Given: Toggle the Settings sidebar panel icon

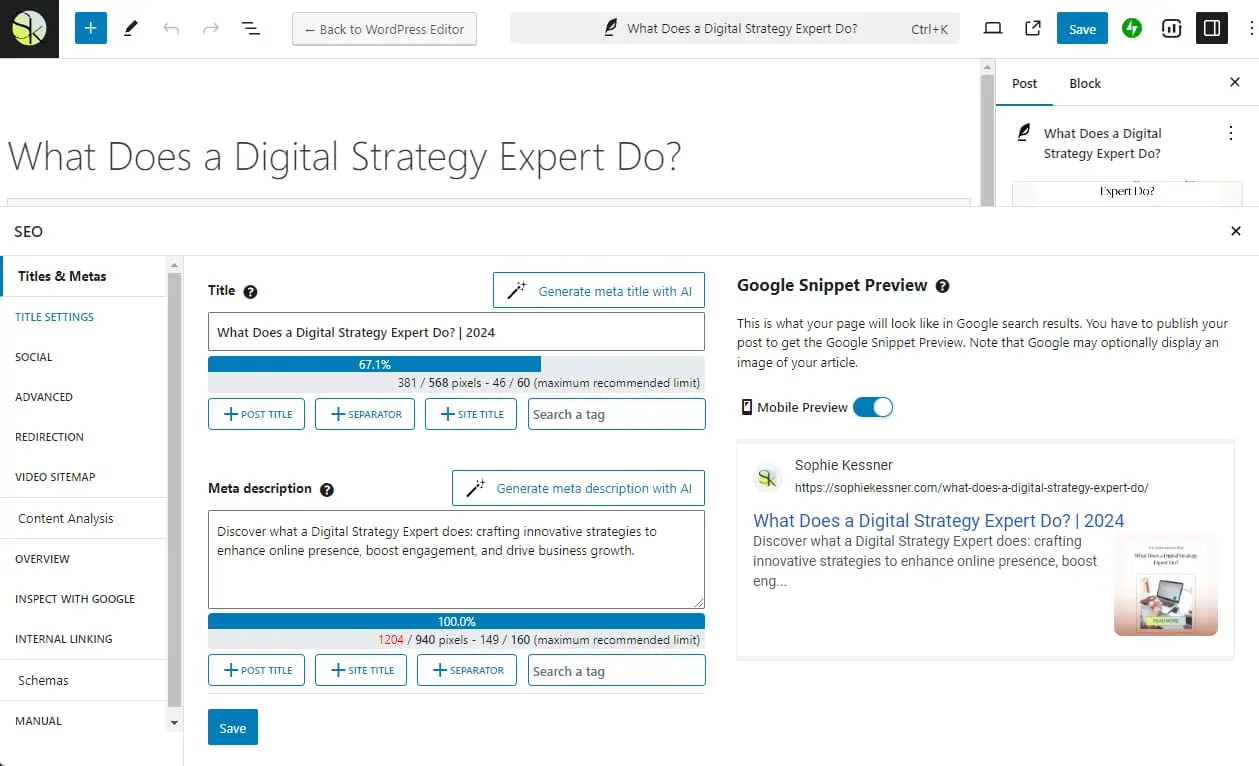Looking at the screenshot, I should 1212,29.
